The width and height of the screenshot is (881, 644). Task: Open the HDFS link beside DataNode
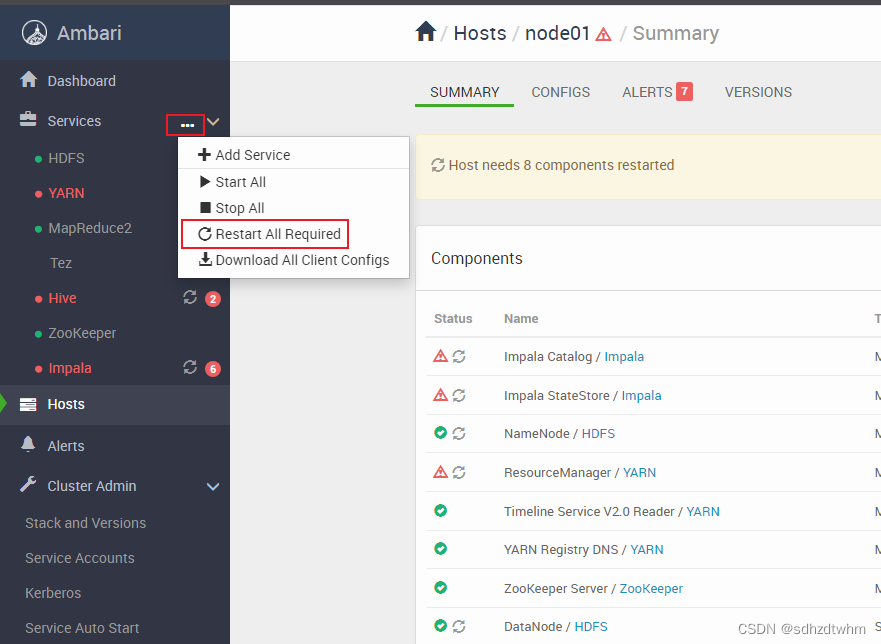tap(591, 627)
